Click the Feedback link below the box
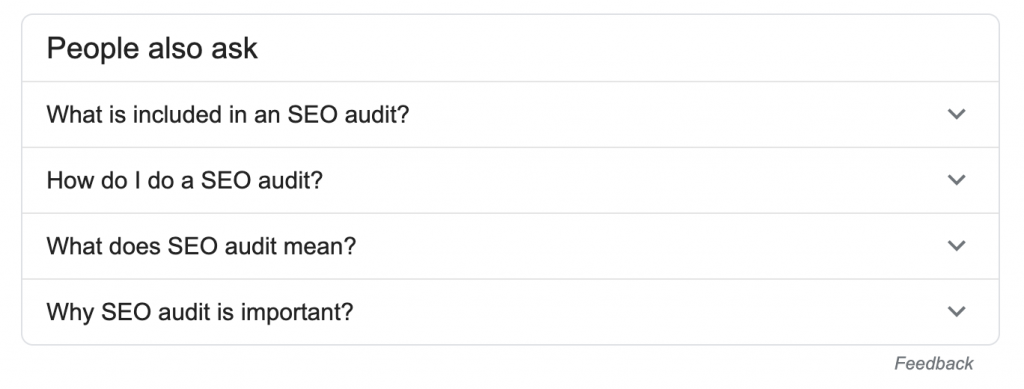Image resolution: width=1024 pixels, height=389 pixels. 934,364
